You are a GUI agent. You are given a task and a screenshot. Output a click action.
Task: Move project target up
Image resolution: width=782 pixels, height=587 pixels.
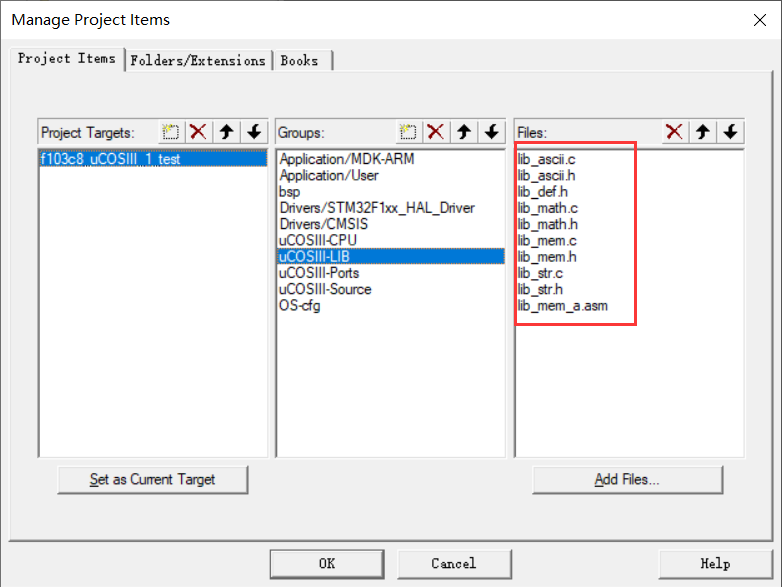226,132
